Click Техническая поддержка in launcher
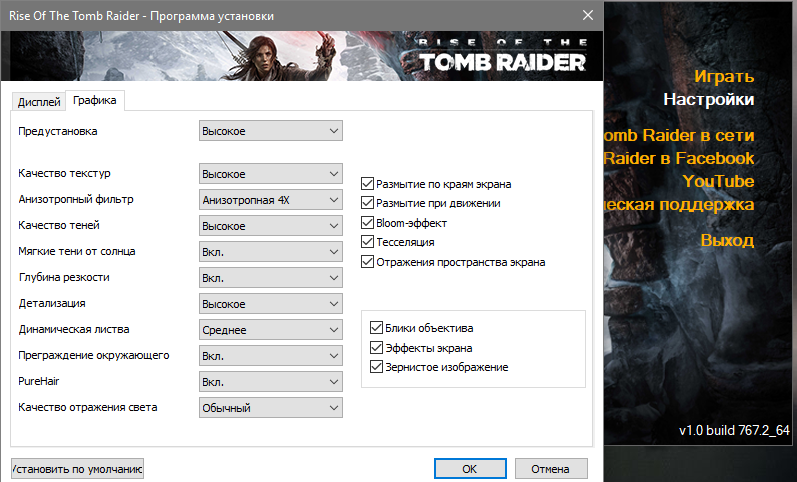797x482 pixels. [679, 204]
